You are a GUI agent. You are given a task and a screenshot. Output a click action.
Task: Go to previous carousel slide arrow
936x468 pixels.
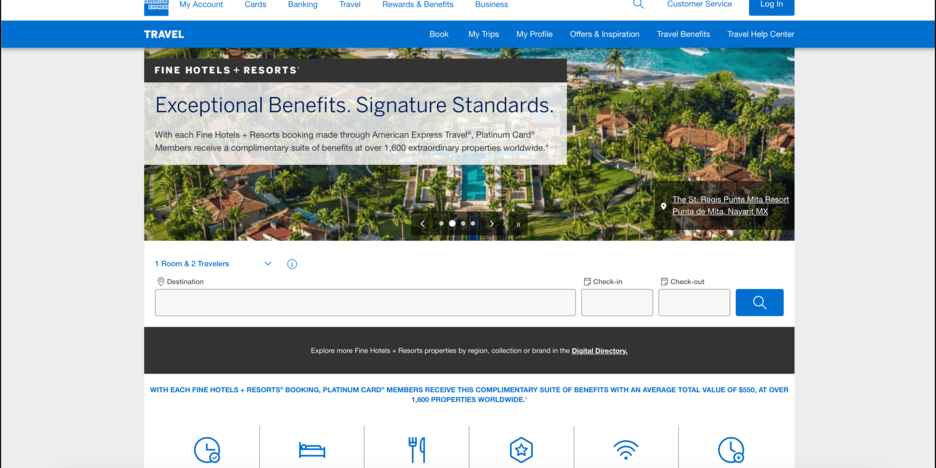(x=423, y=224)
